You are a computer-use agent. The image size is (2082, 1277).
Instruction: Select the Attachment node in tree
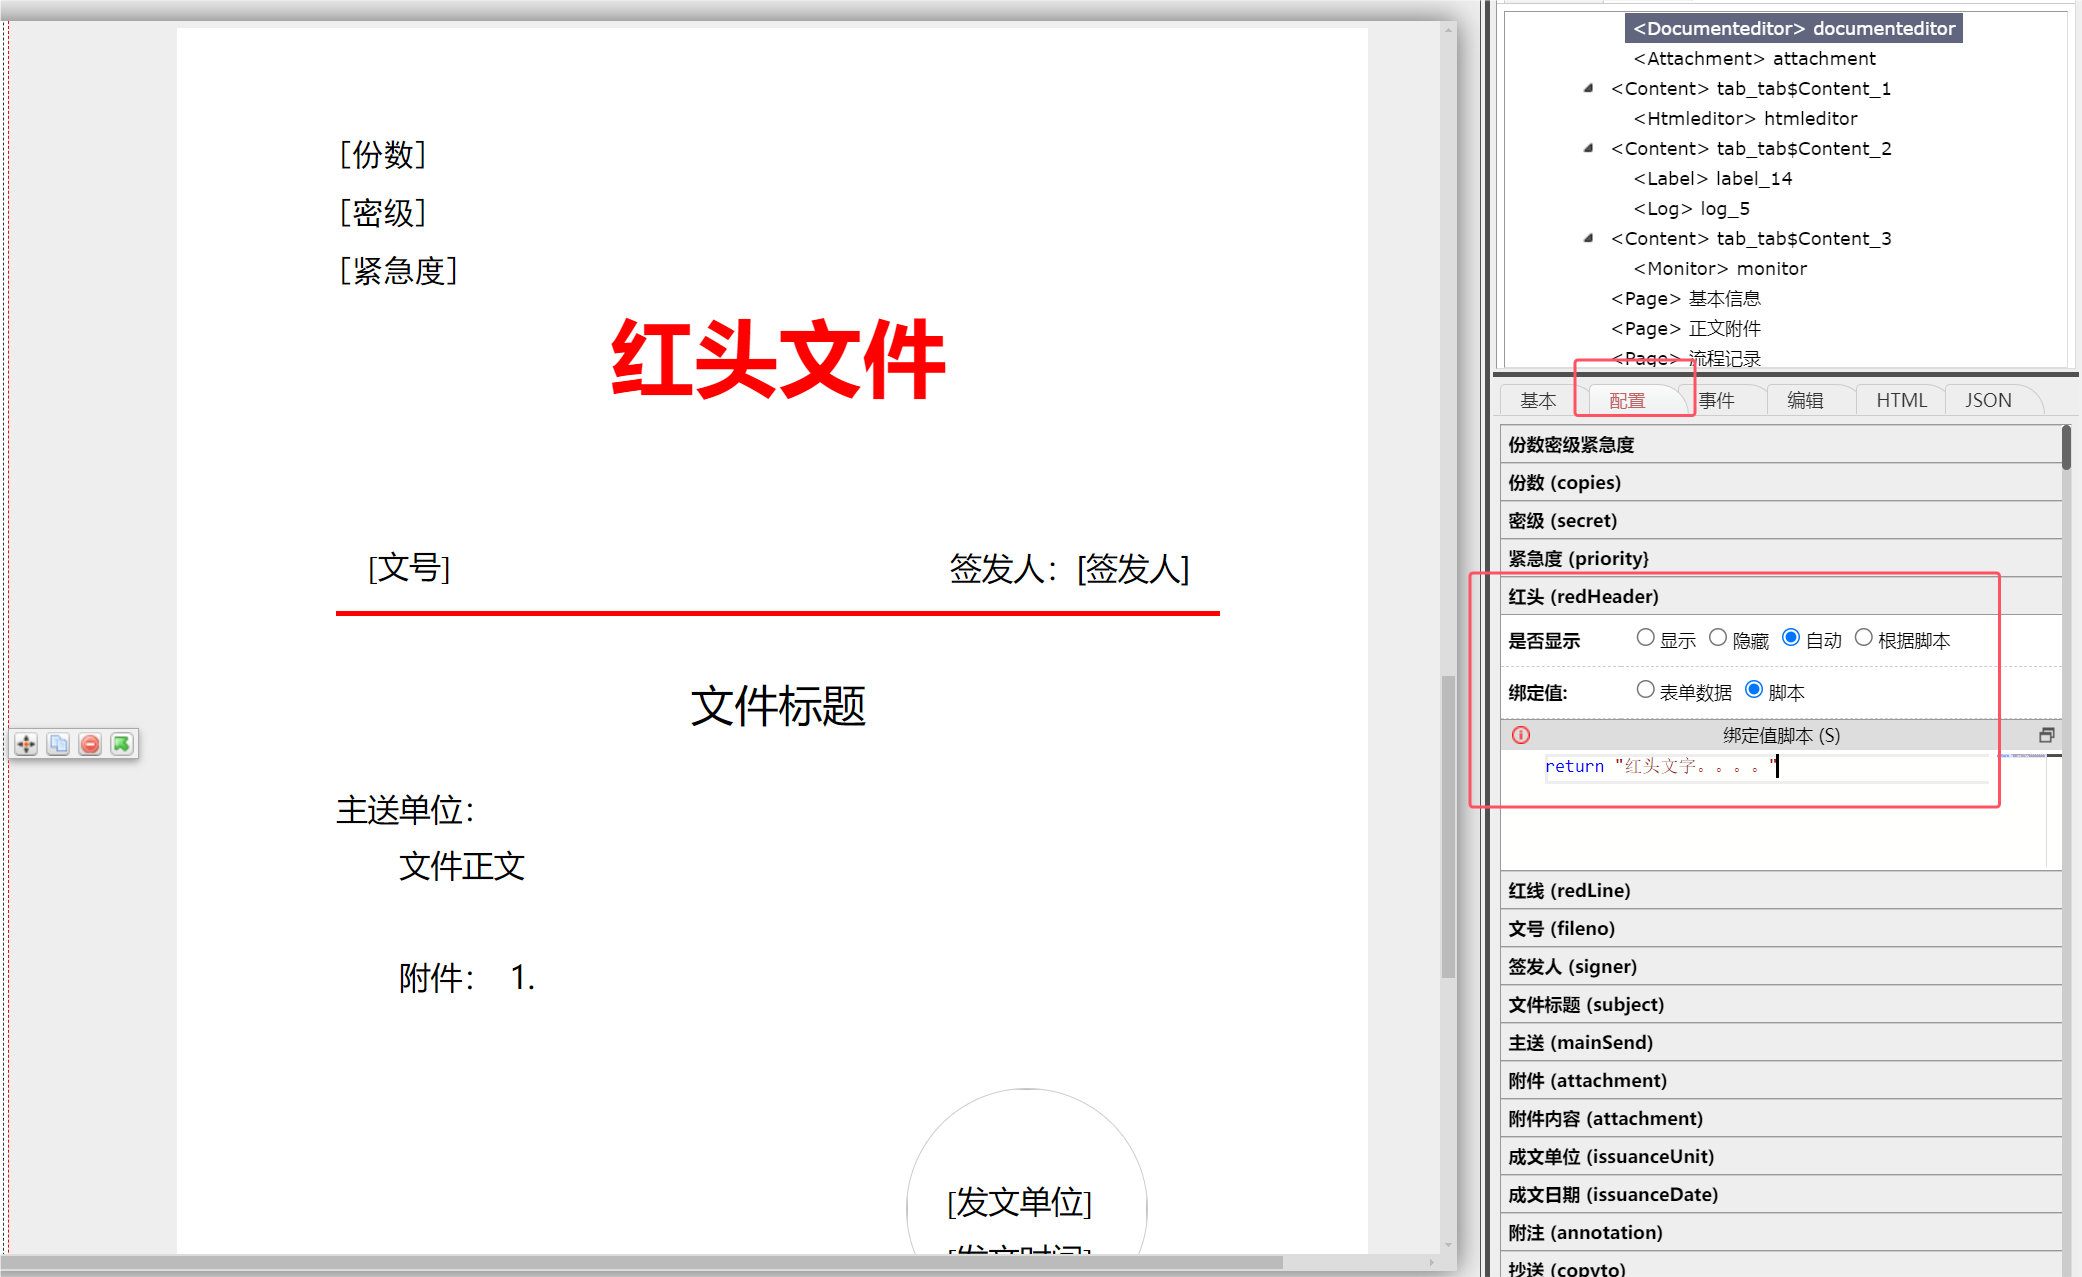click(1754, 58)
